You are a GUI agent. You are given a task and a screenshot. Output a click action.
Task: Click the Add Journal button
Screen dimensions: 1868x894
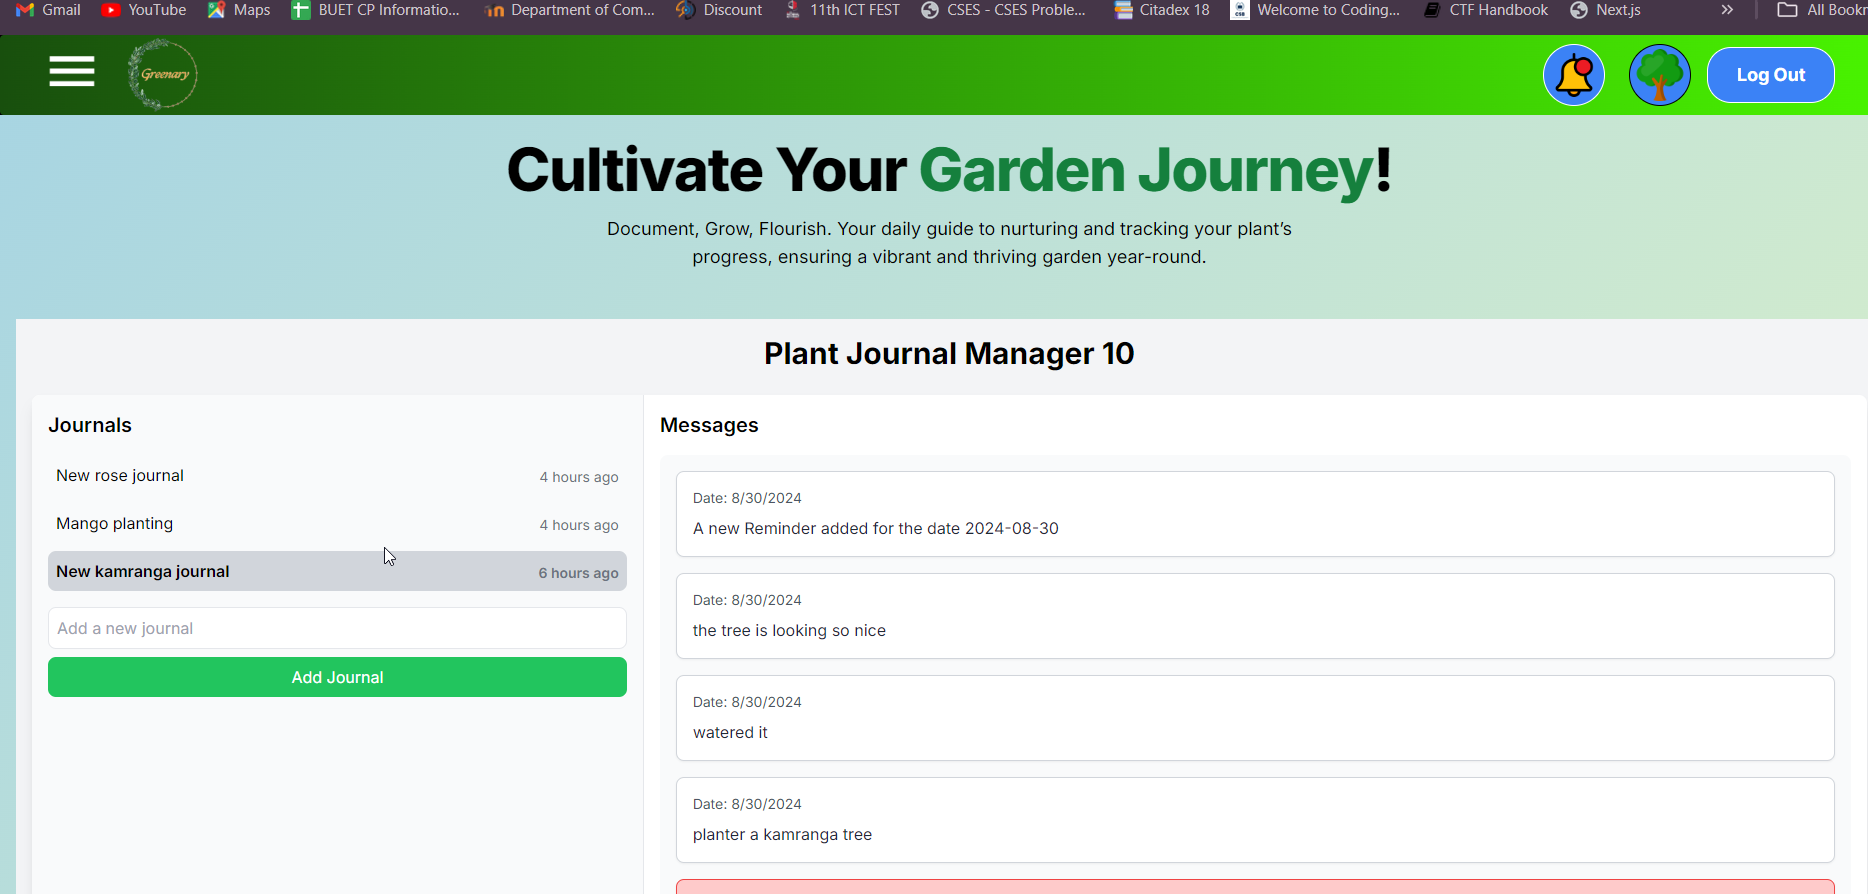pyautogui.click(x=337, y=677)
